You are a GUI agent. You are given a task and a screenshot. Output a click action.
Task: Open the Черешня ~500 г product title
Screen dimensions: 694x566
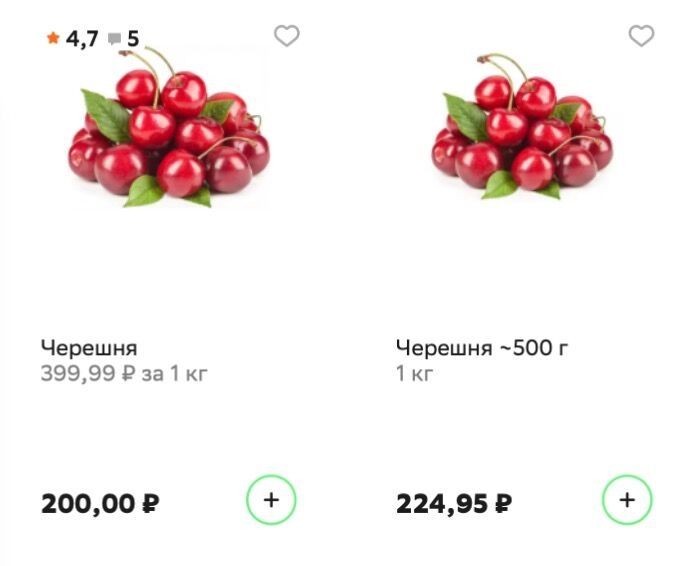(x=483, y=348)
